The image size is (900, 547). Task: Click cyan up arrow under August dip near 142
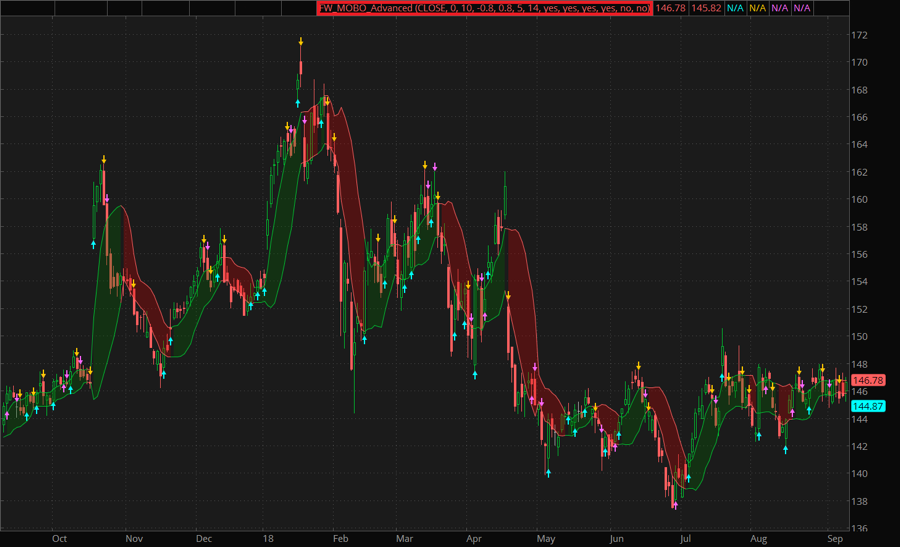(x=786, y=449)
